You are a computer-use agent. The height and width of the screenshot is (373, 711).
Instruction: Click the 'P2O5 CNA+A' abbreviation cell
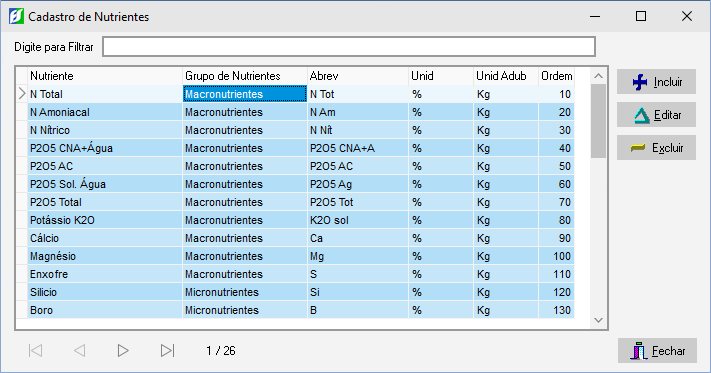[x=358, y=148]
